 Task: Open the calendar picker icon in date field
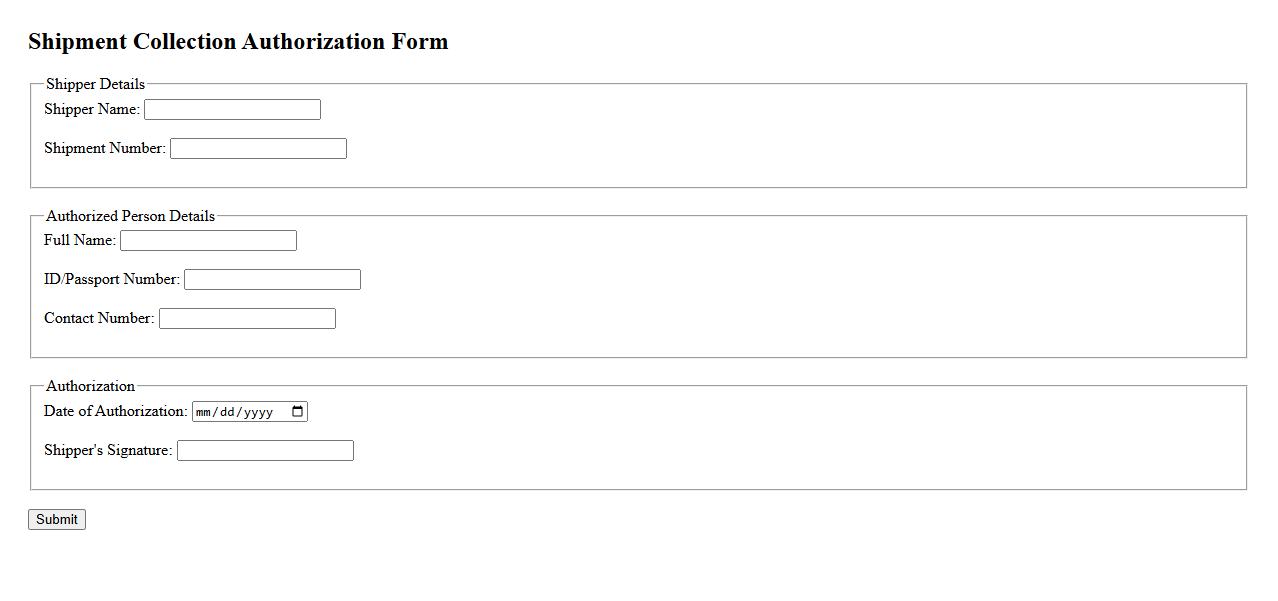297,411
